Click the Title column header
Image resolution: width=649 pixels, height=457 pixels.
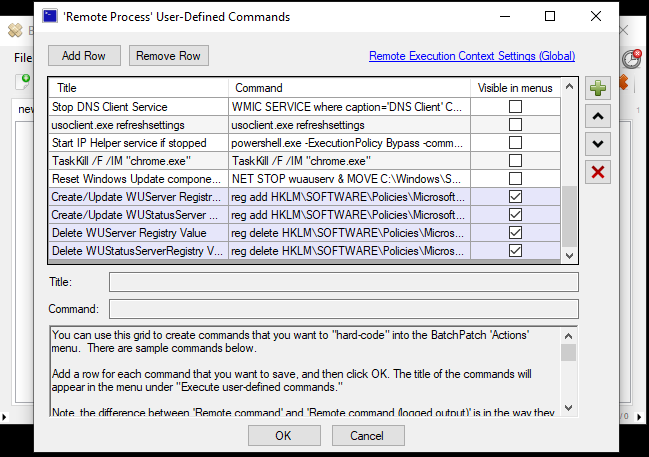[x=138, y=88]
